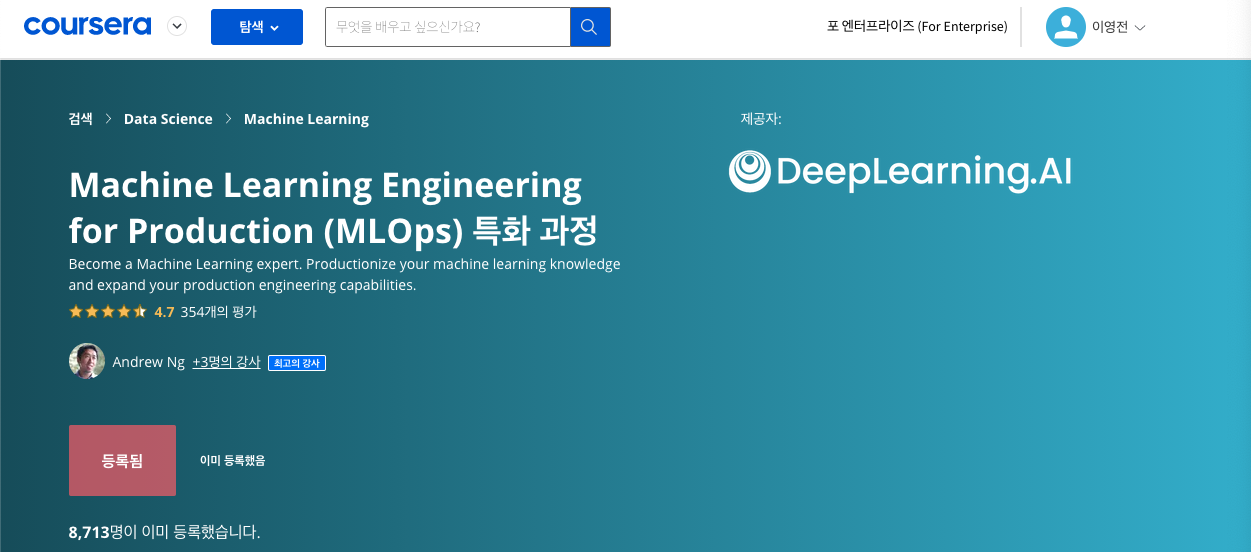Expand the 이영전 account menu
The height and width of the screenshot is (552, 1251).
1118,27
